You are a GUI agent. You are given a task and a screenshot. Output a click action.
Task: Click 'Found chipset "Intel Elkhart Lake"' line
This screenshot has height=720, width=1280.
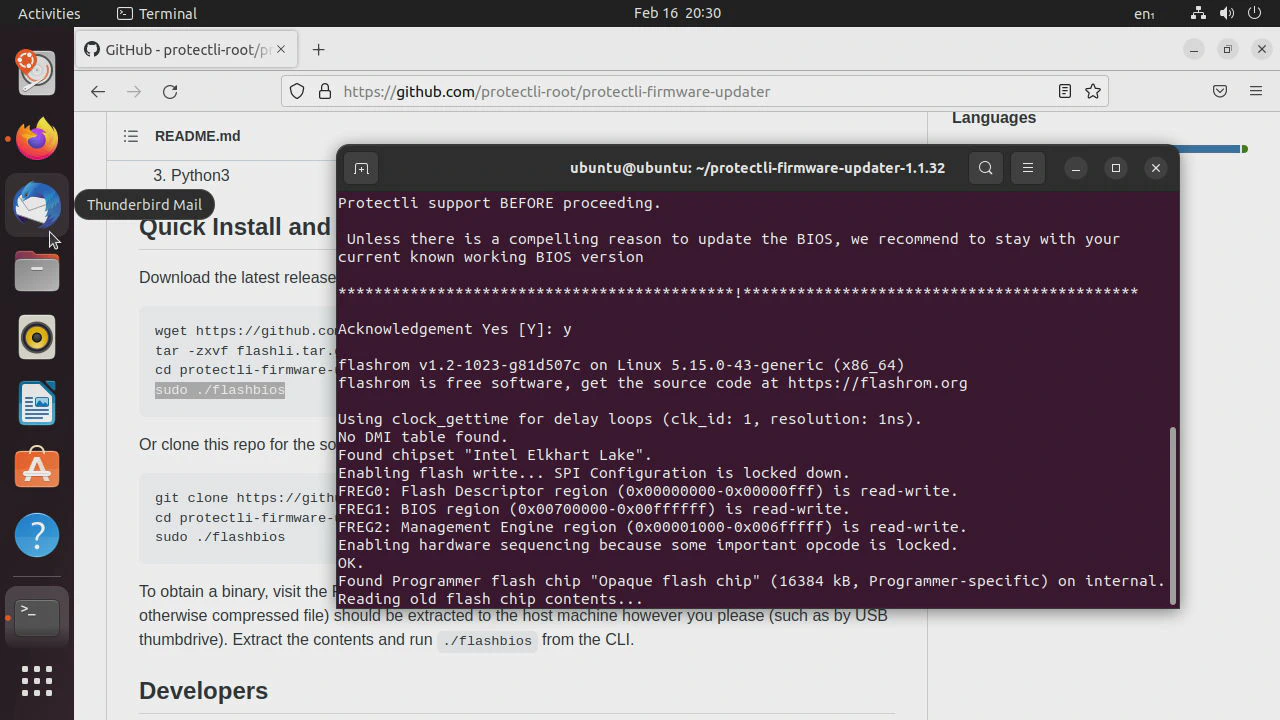(495, 455)
